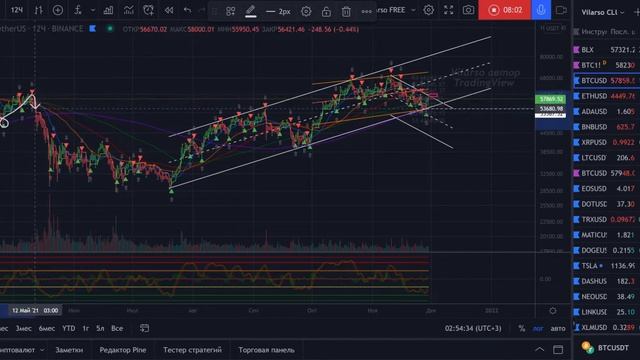The height and width of the screenshot is (360, 640).
Task: Select TRXUSD in the watchlist
Action: (x=607, y=220)
